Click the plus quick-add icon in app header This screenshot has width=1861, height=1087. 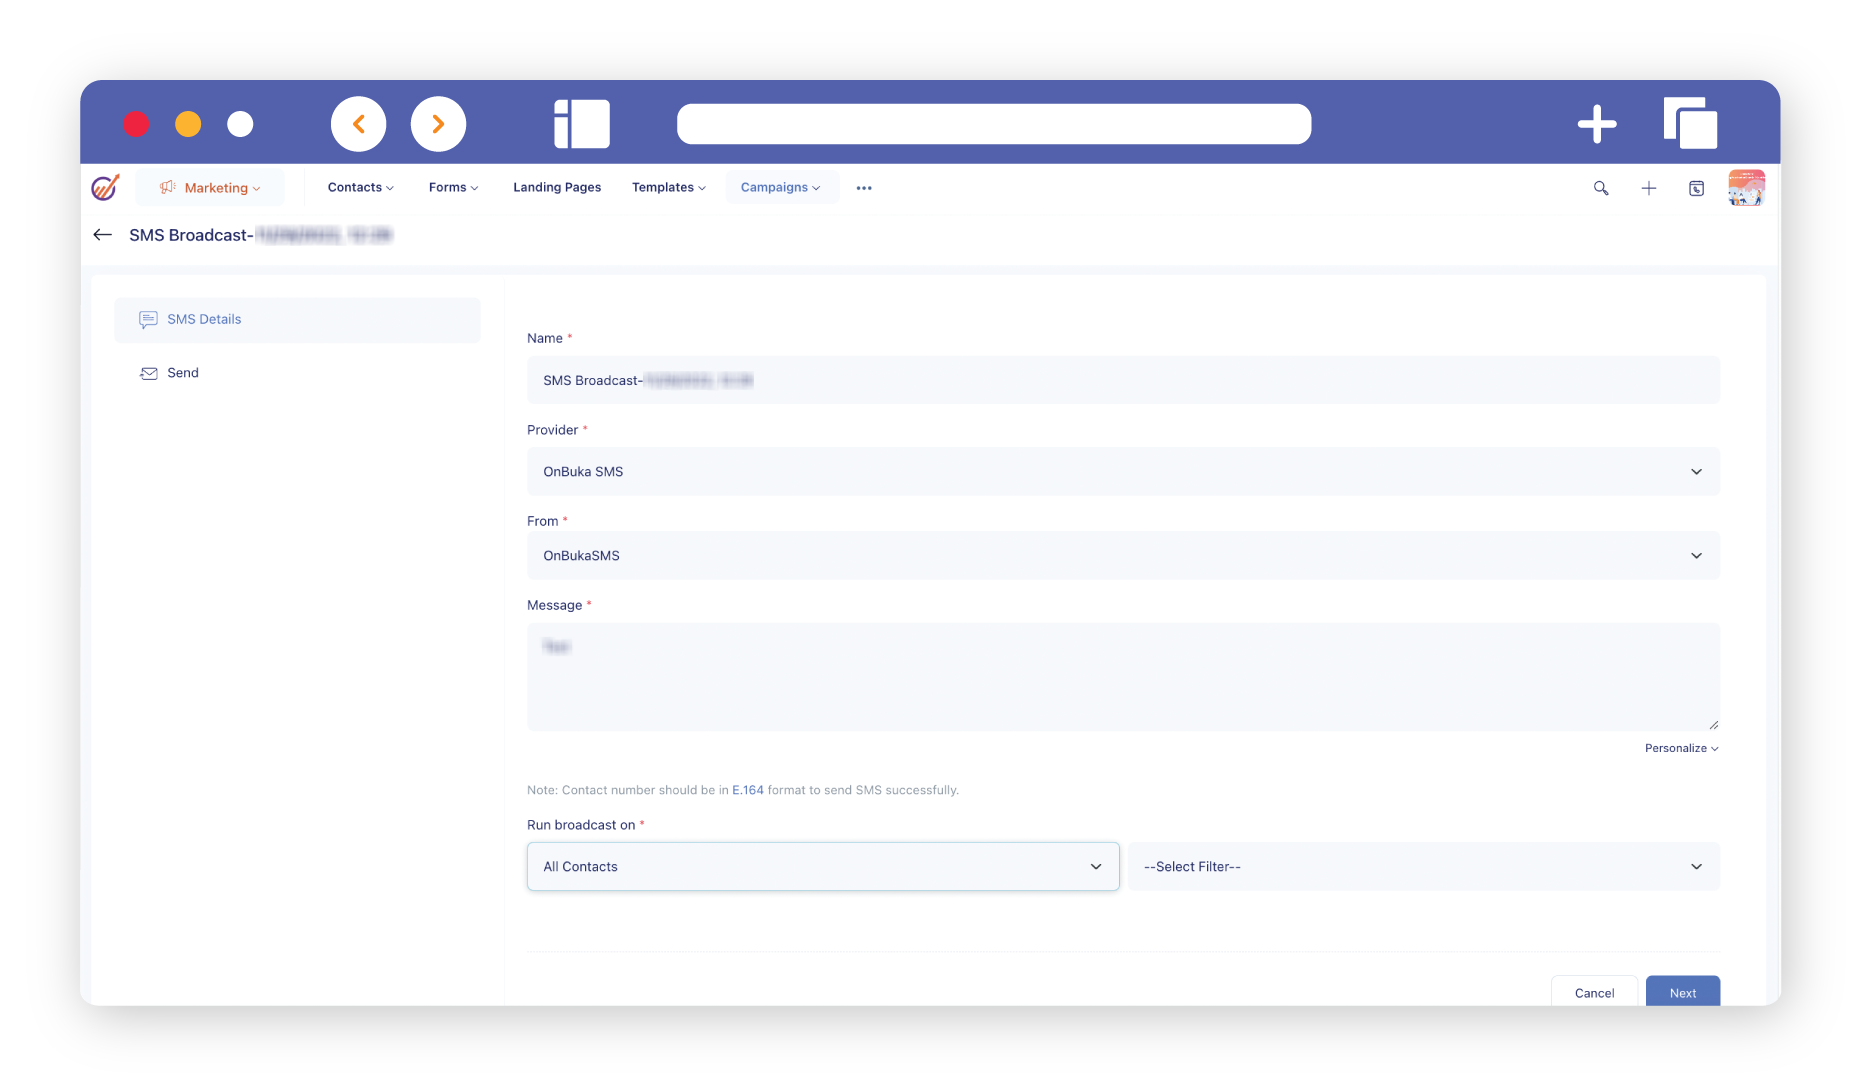1649,188
